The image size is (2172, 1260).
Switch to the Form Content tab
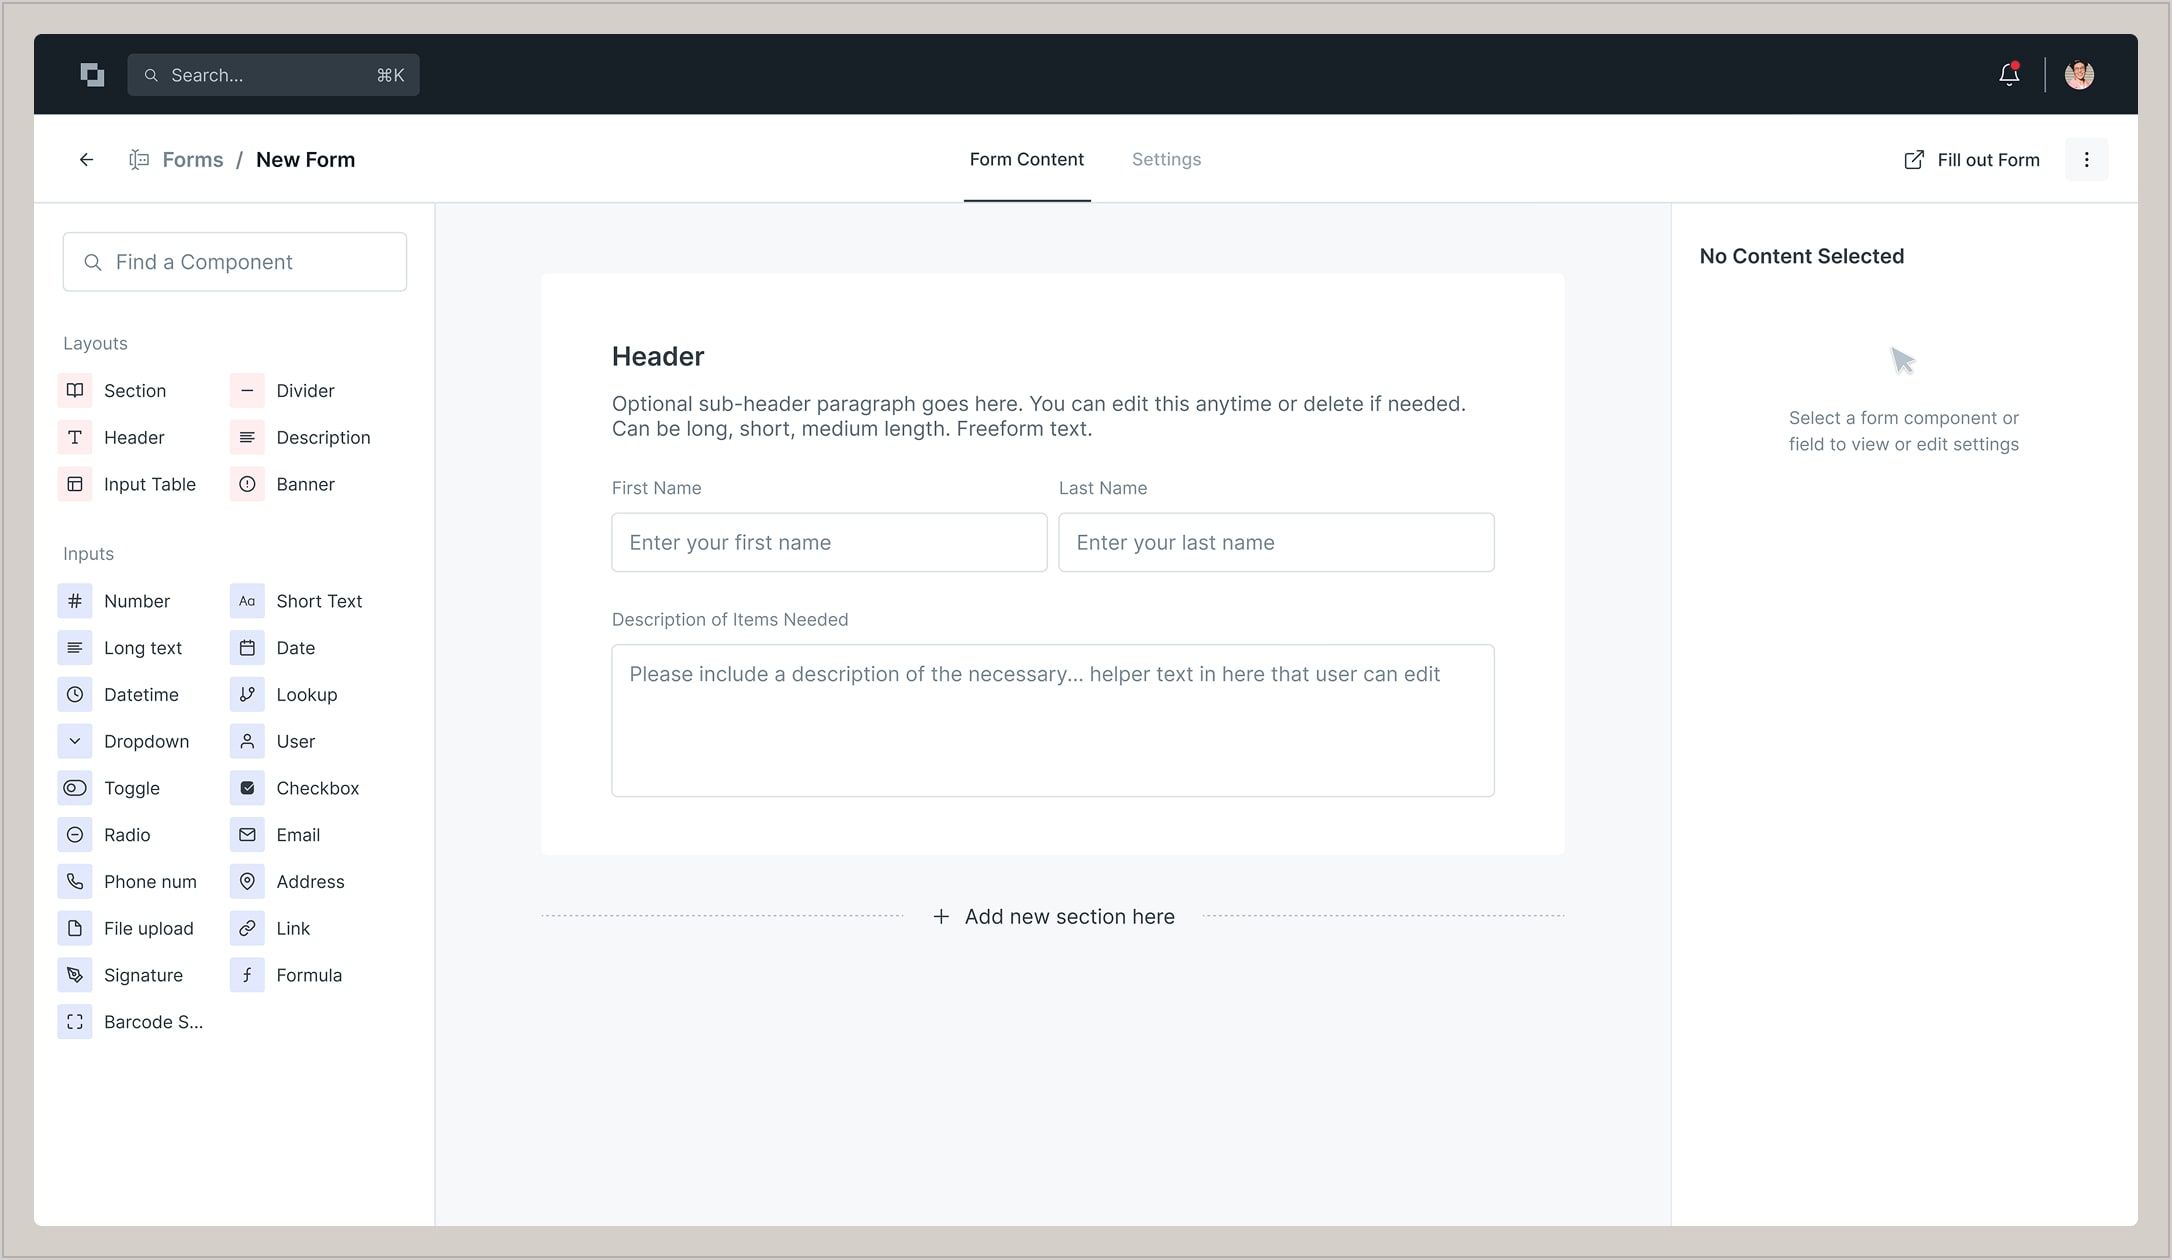pyautogui.click(x=1027, y=160)
